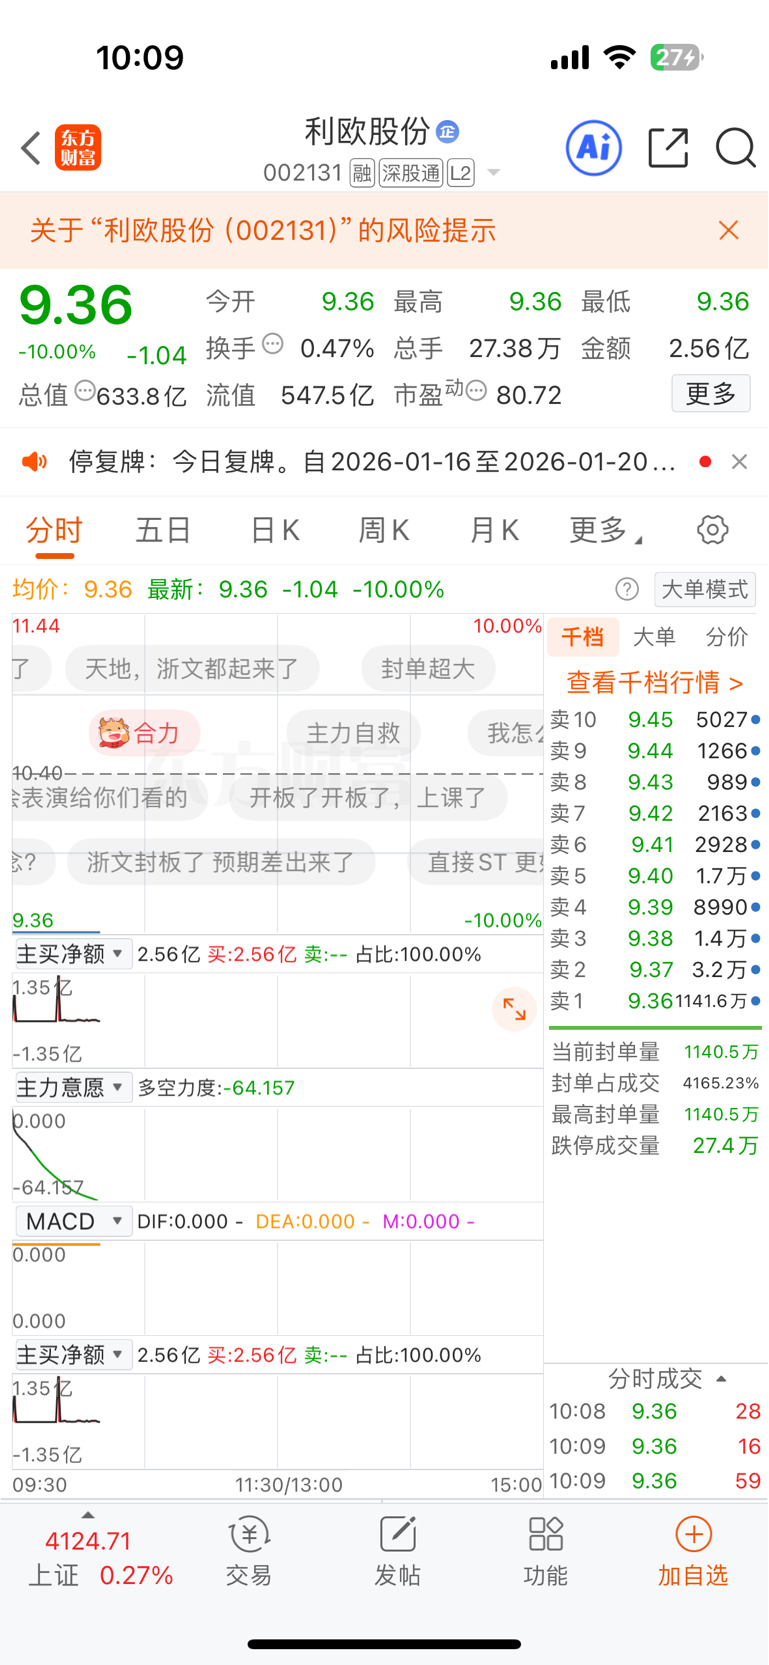Switch to the 五日 tab
The image size is (769, 1665).
click(x=163, y=530)
